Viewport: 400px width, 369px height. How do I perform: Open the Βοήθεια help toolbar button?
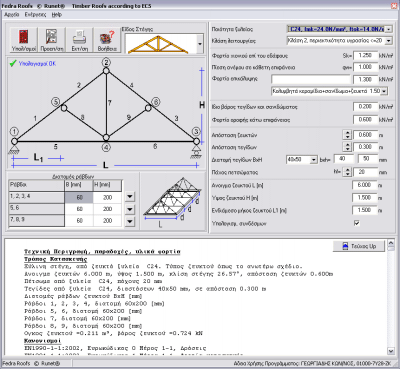click(x=107, y=40)
